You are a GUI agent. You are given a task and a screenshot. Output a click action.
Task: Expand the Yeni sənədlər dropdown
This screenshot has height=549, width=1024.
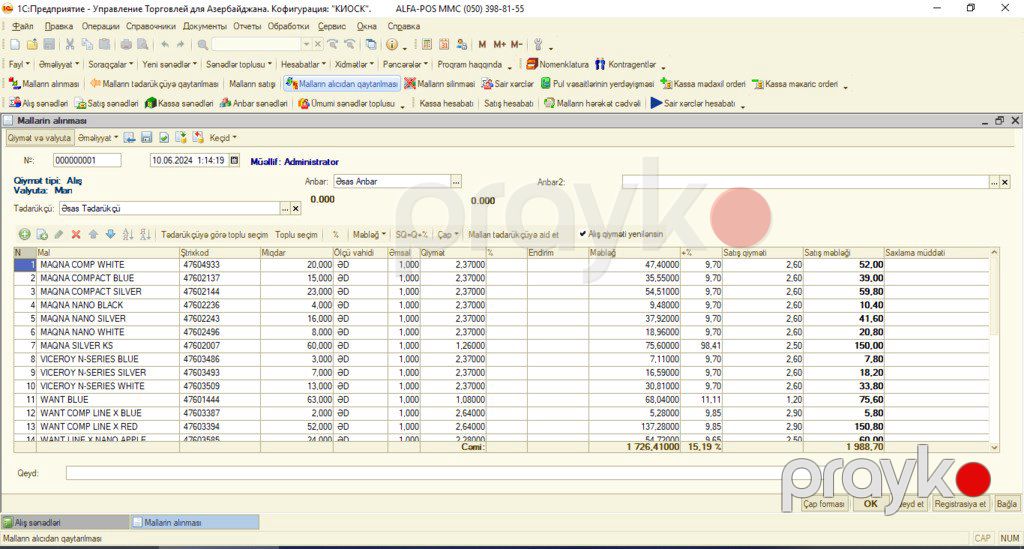(x=170, y=65)
